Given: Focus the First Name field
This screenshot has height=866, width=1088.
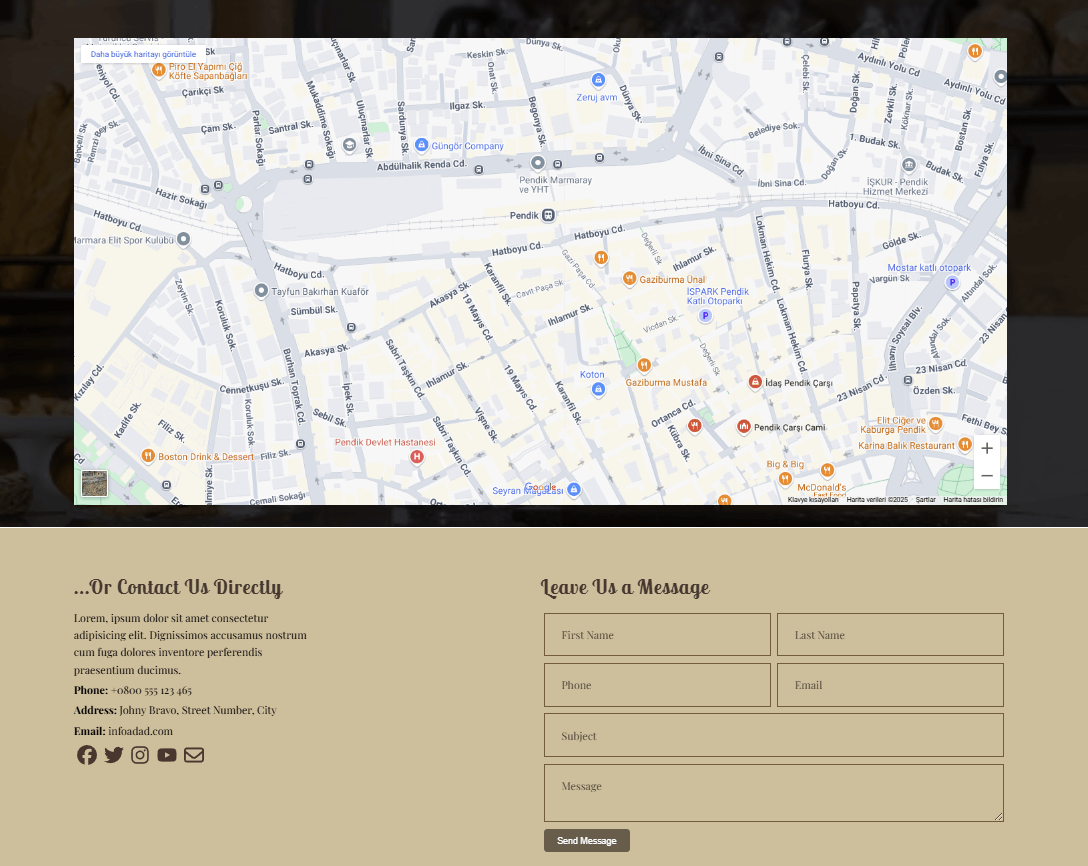Looking at the screenshot, I should pyautogui.click(x=657, y=634).
